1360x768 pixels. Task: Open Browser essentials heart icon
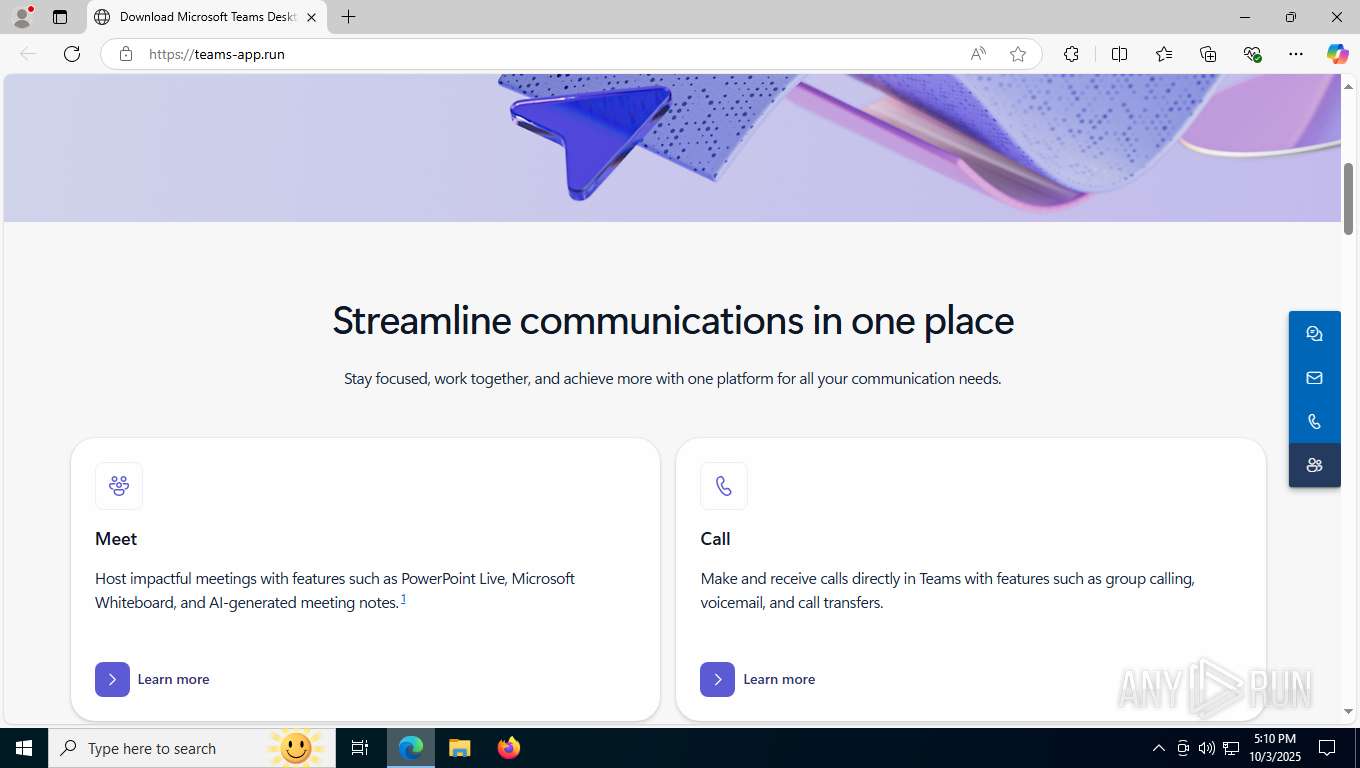point(1252,54)
